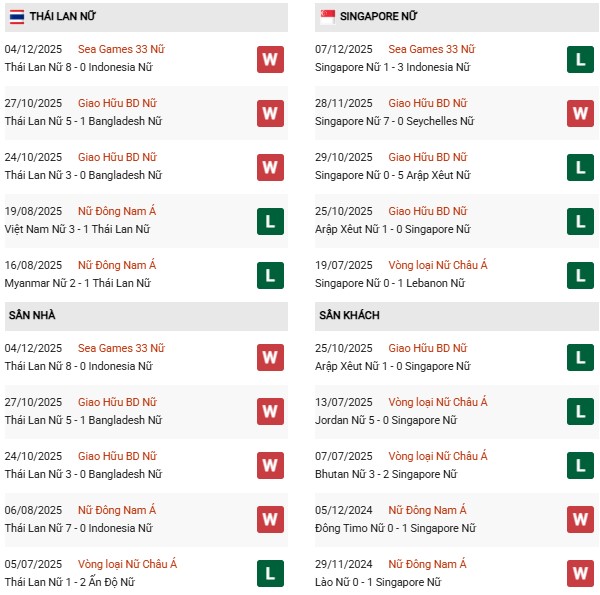
Task: Open the SÂN NHÀ section header
Action: pos(32,315)
